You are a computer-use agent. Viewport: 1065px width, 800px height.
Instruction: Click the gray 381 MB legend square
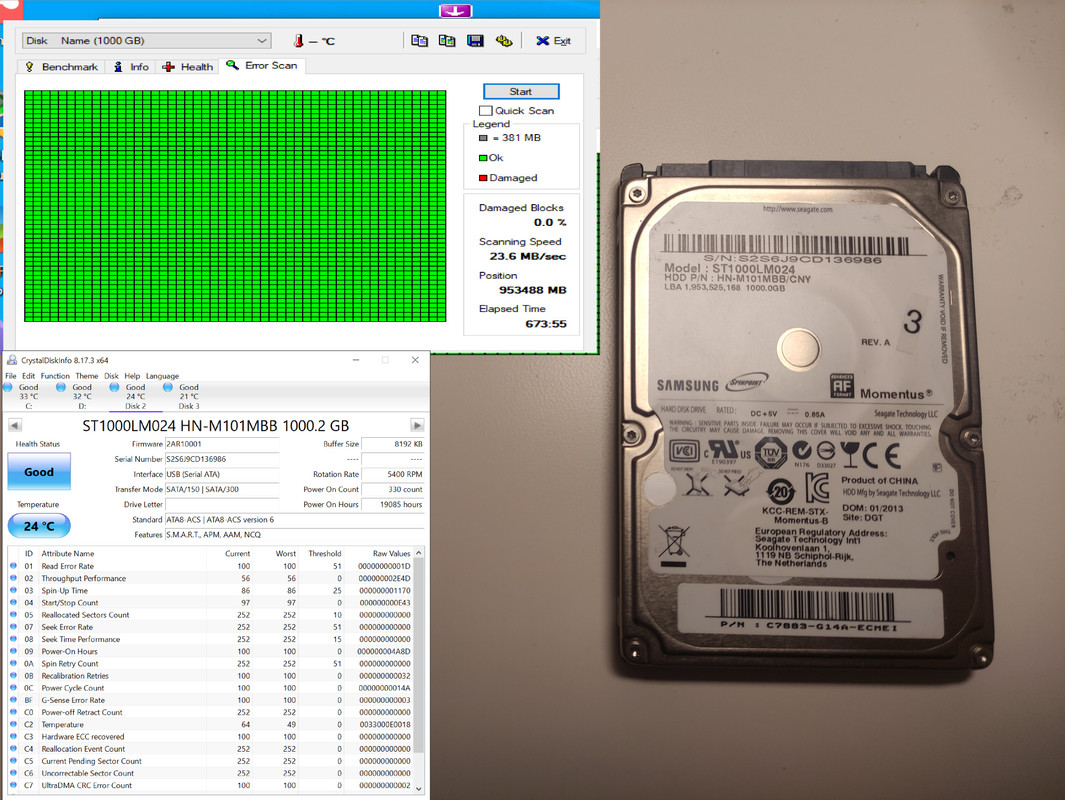[483, 138]
